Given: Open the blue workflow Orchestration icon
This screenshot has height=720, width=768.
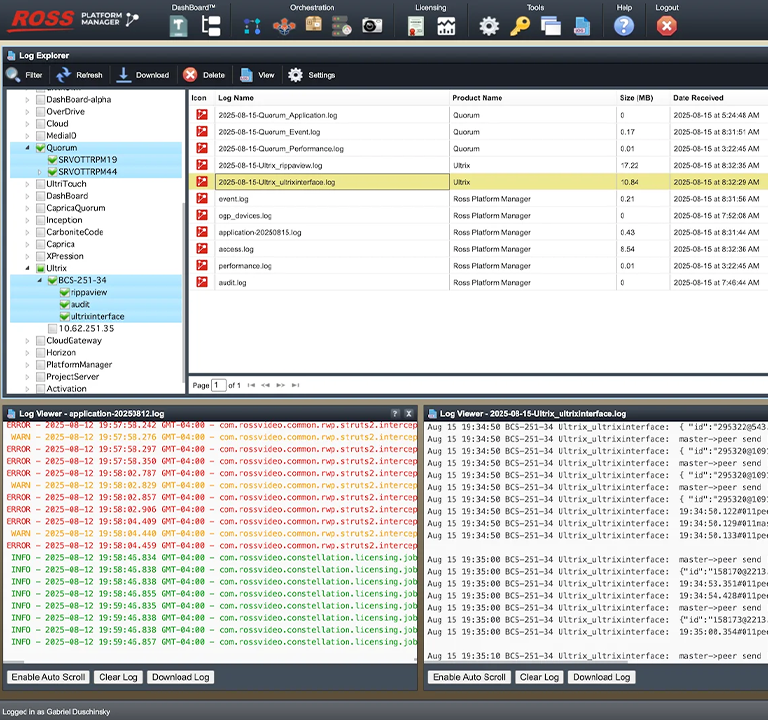Looking at the screenshot, I should click(252, 26).
